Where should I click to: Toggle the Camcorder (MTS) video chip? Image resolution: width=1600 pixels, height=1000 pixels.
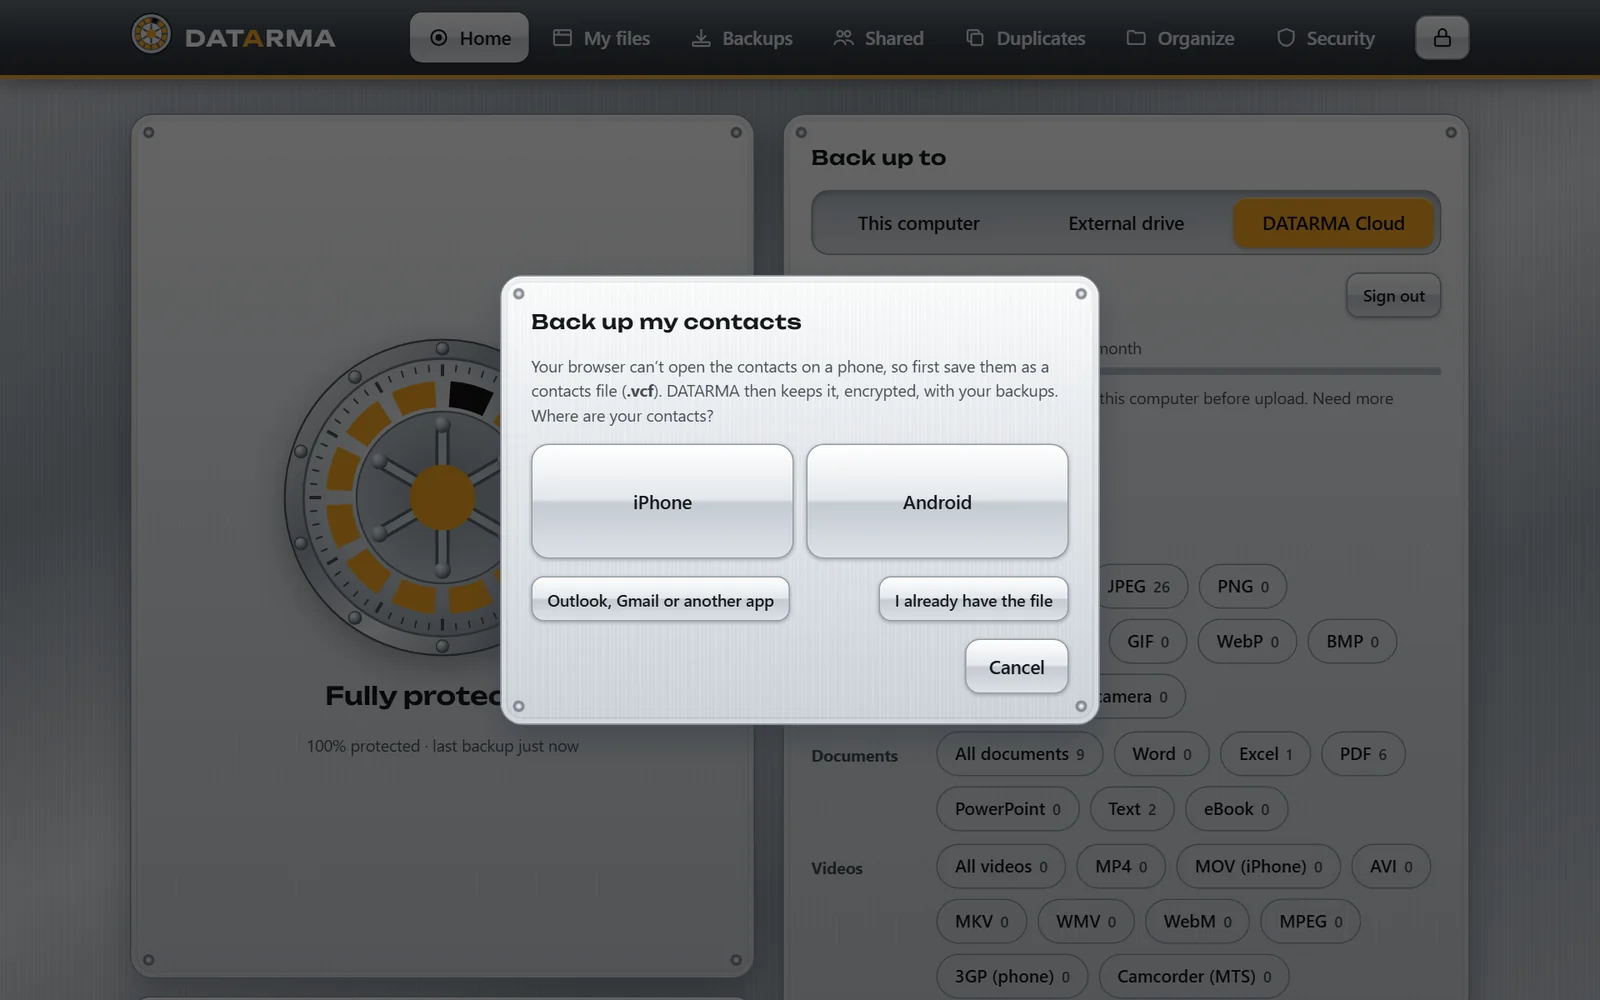[1194, 976]
